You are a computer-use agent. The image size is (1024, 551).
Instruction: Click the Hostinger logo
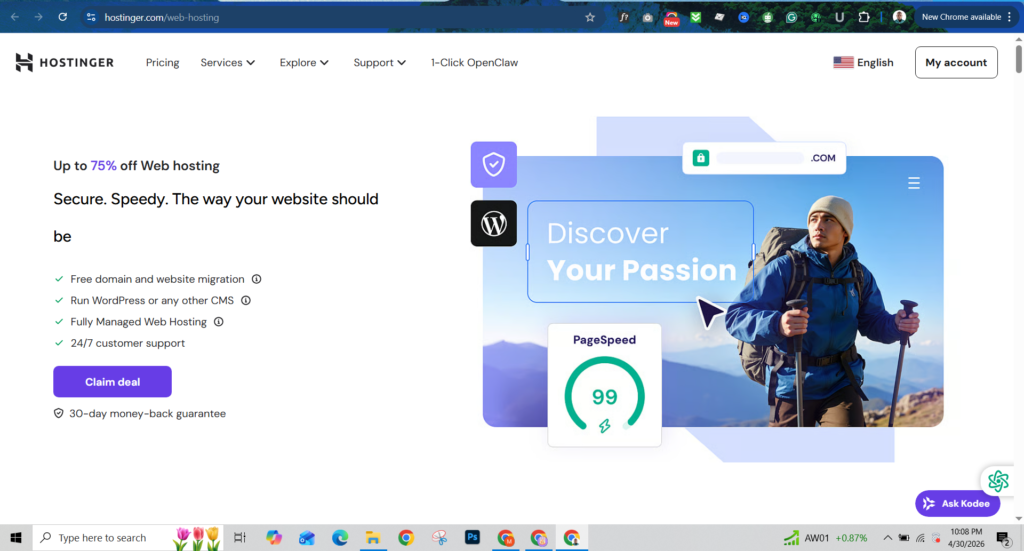click(65, 63)
